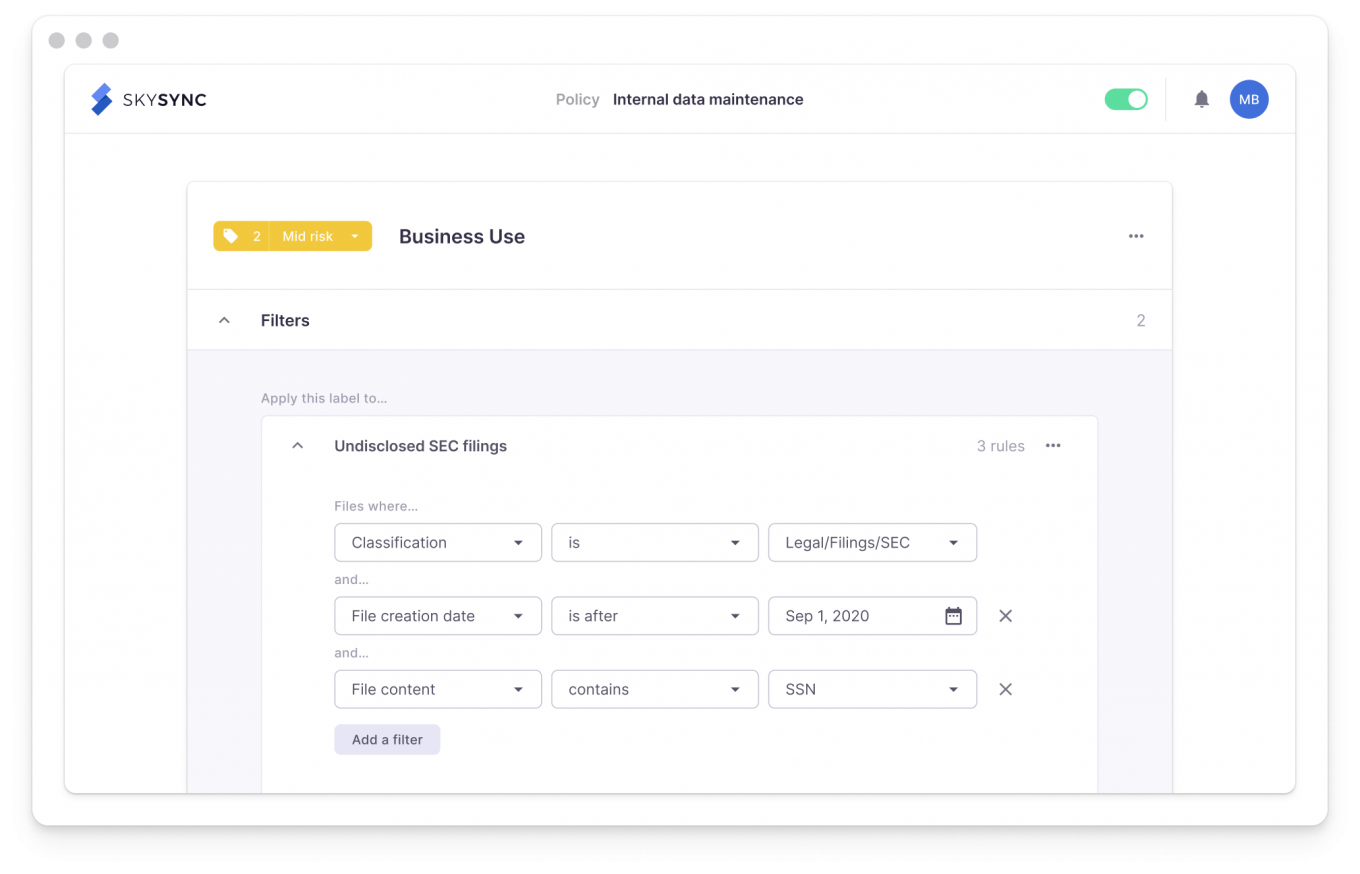1360x874 pixels.
Task: Open the Legal/Filings/SEC value dropdown
Action: (x=872, y=542)
